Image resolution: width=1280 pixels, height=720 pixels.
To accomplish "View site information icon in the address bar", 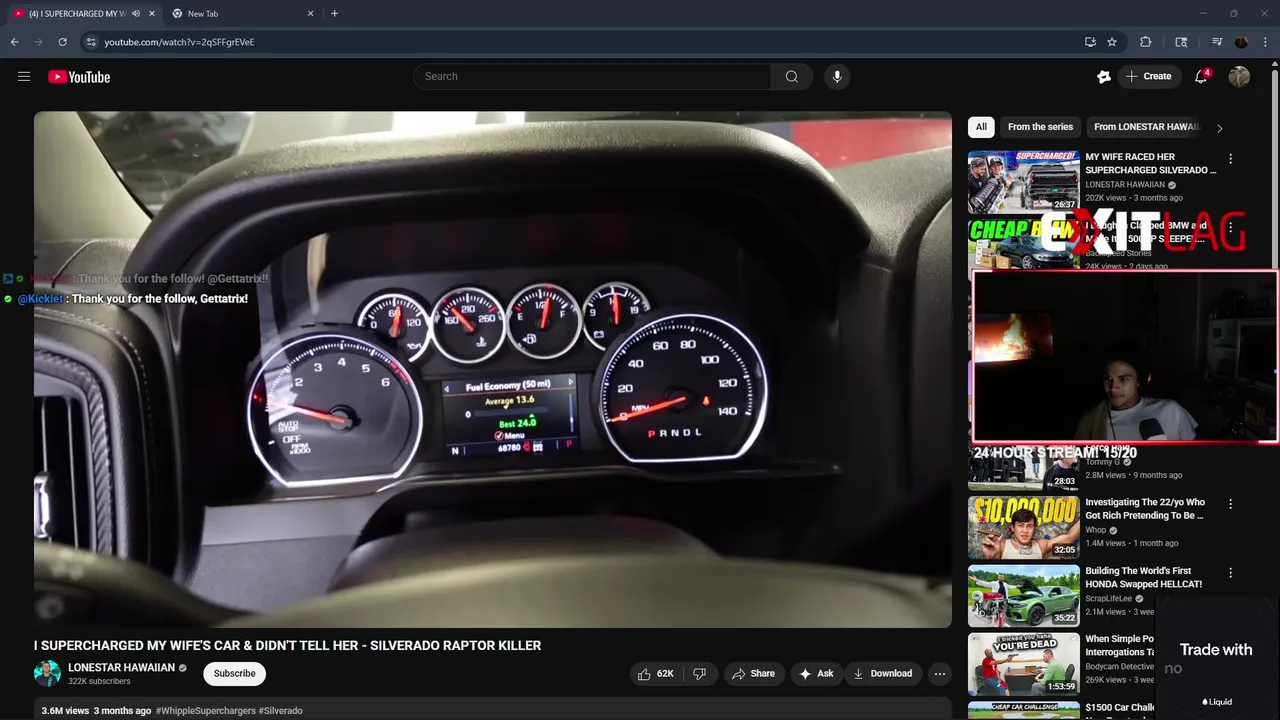I will (x=91, y=42).
